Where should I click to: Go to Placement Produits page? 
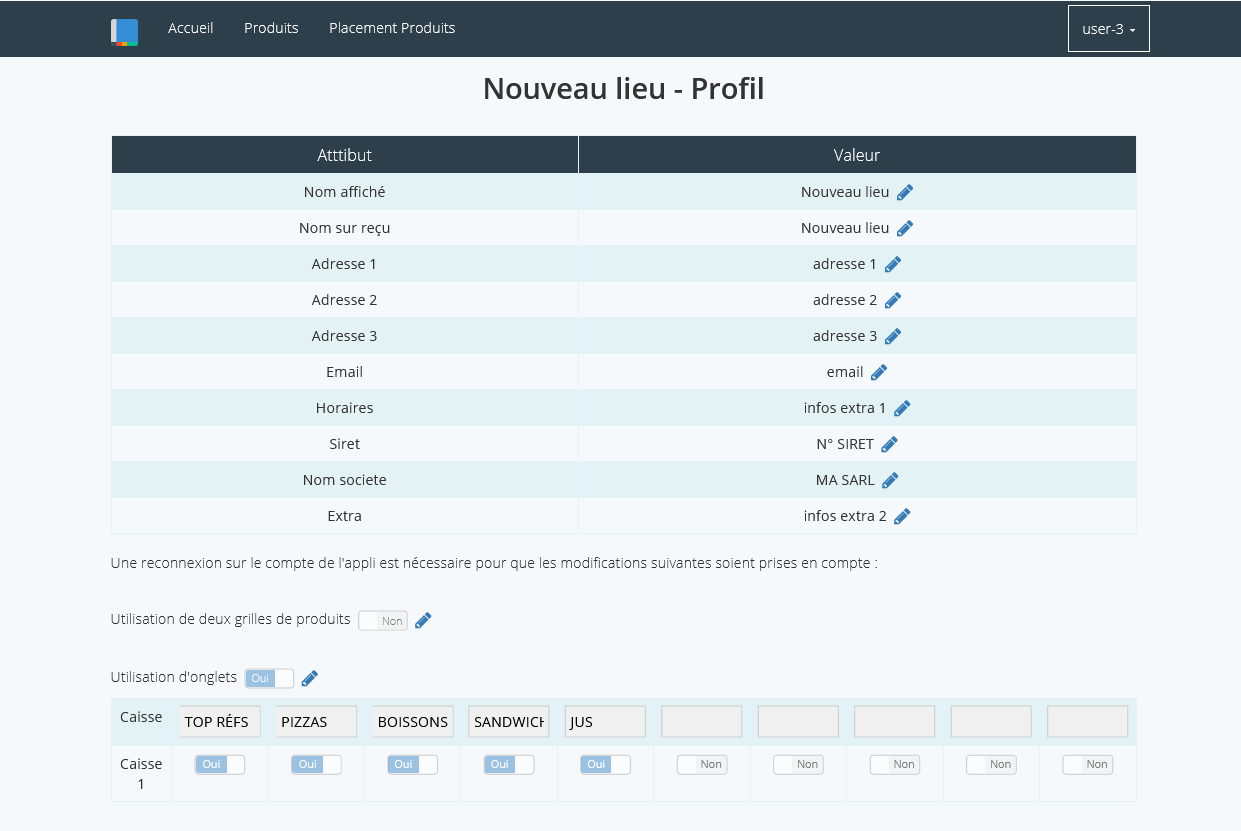(x=392, y=28)
